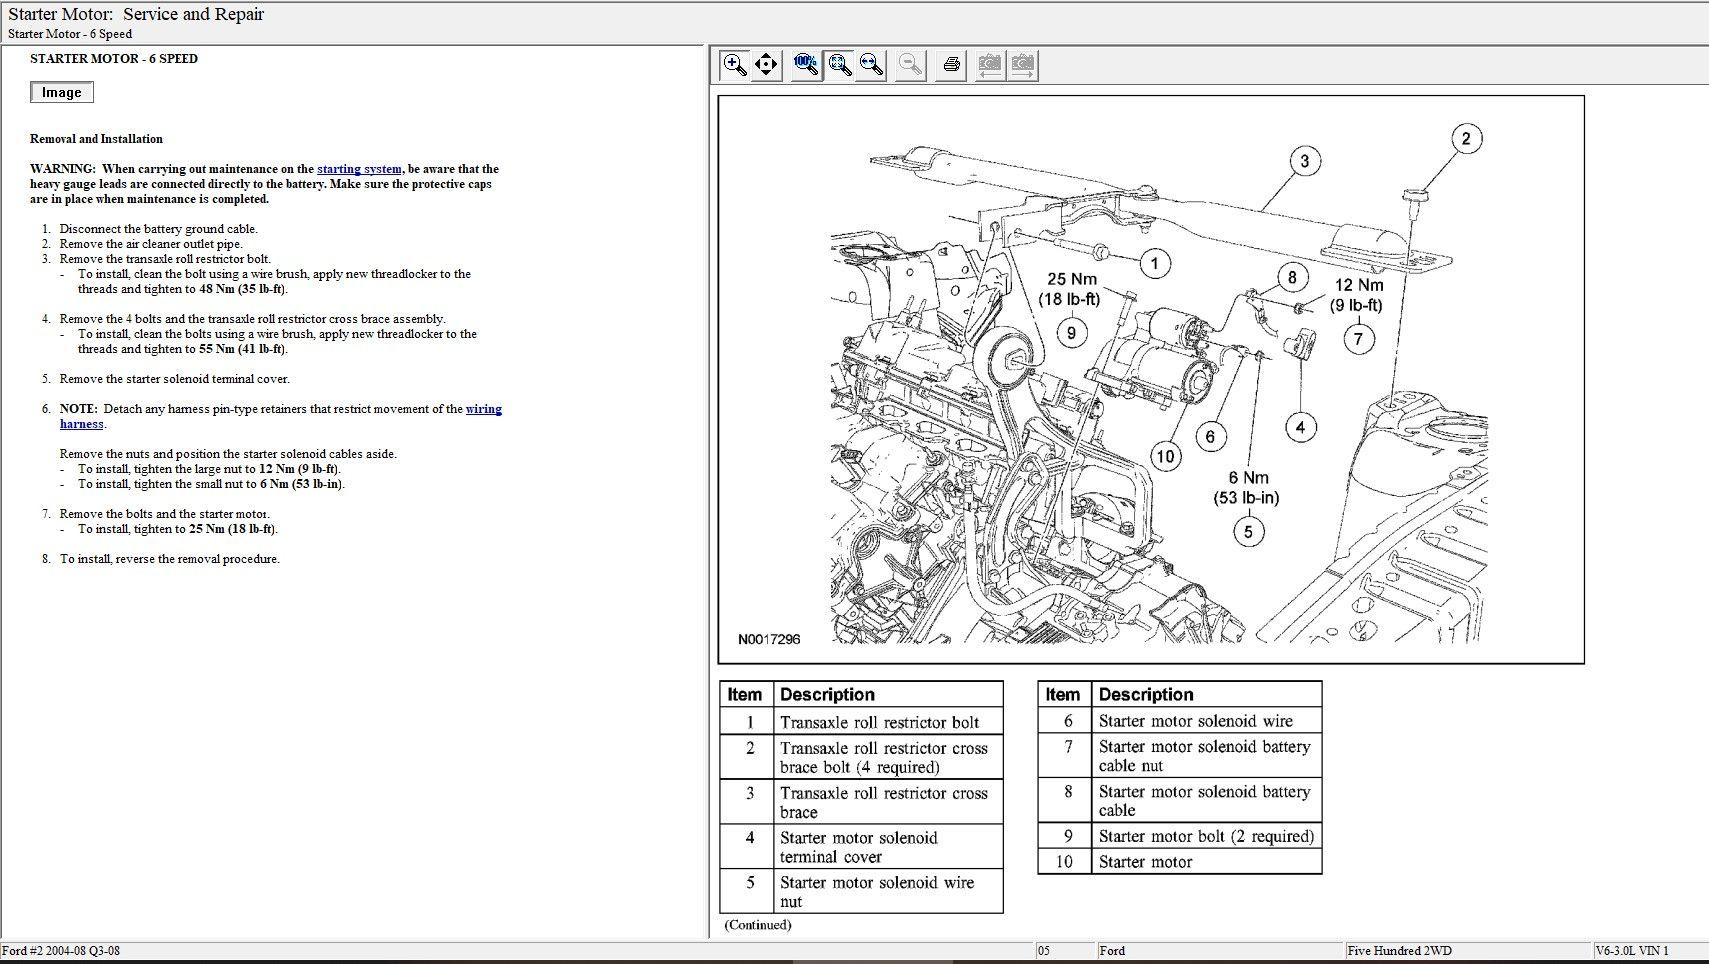Click callout 10 on the diagram
1709x964 pixels.
click(1165, 457)
